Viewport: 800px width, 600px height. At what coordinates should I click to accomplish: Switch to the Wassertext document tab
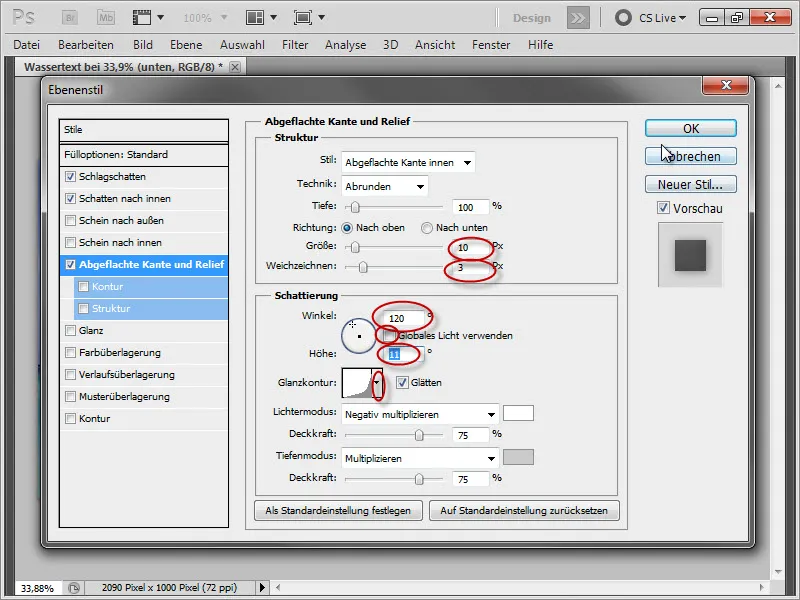pyautogui.click(x=123, y=67)
